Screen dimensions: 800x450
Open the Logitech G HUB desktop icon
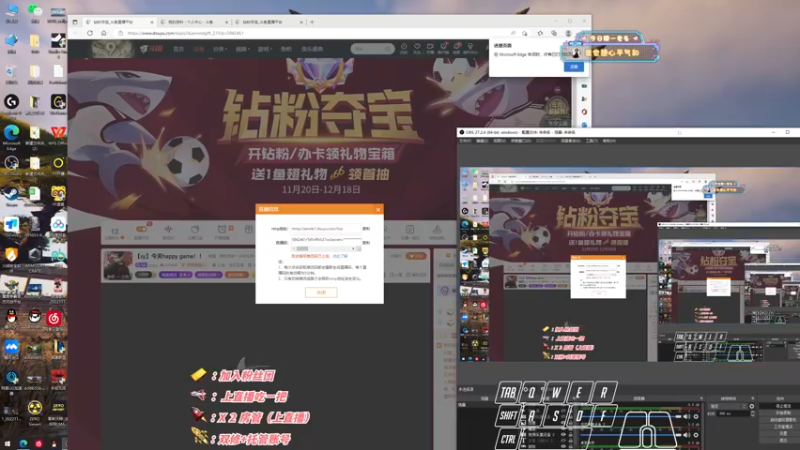(x=11, y=104)
